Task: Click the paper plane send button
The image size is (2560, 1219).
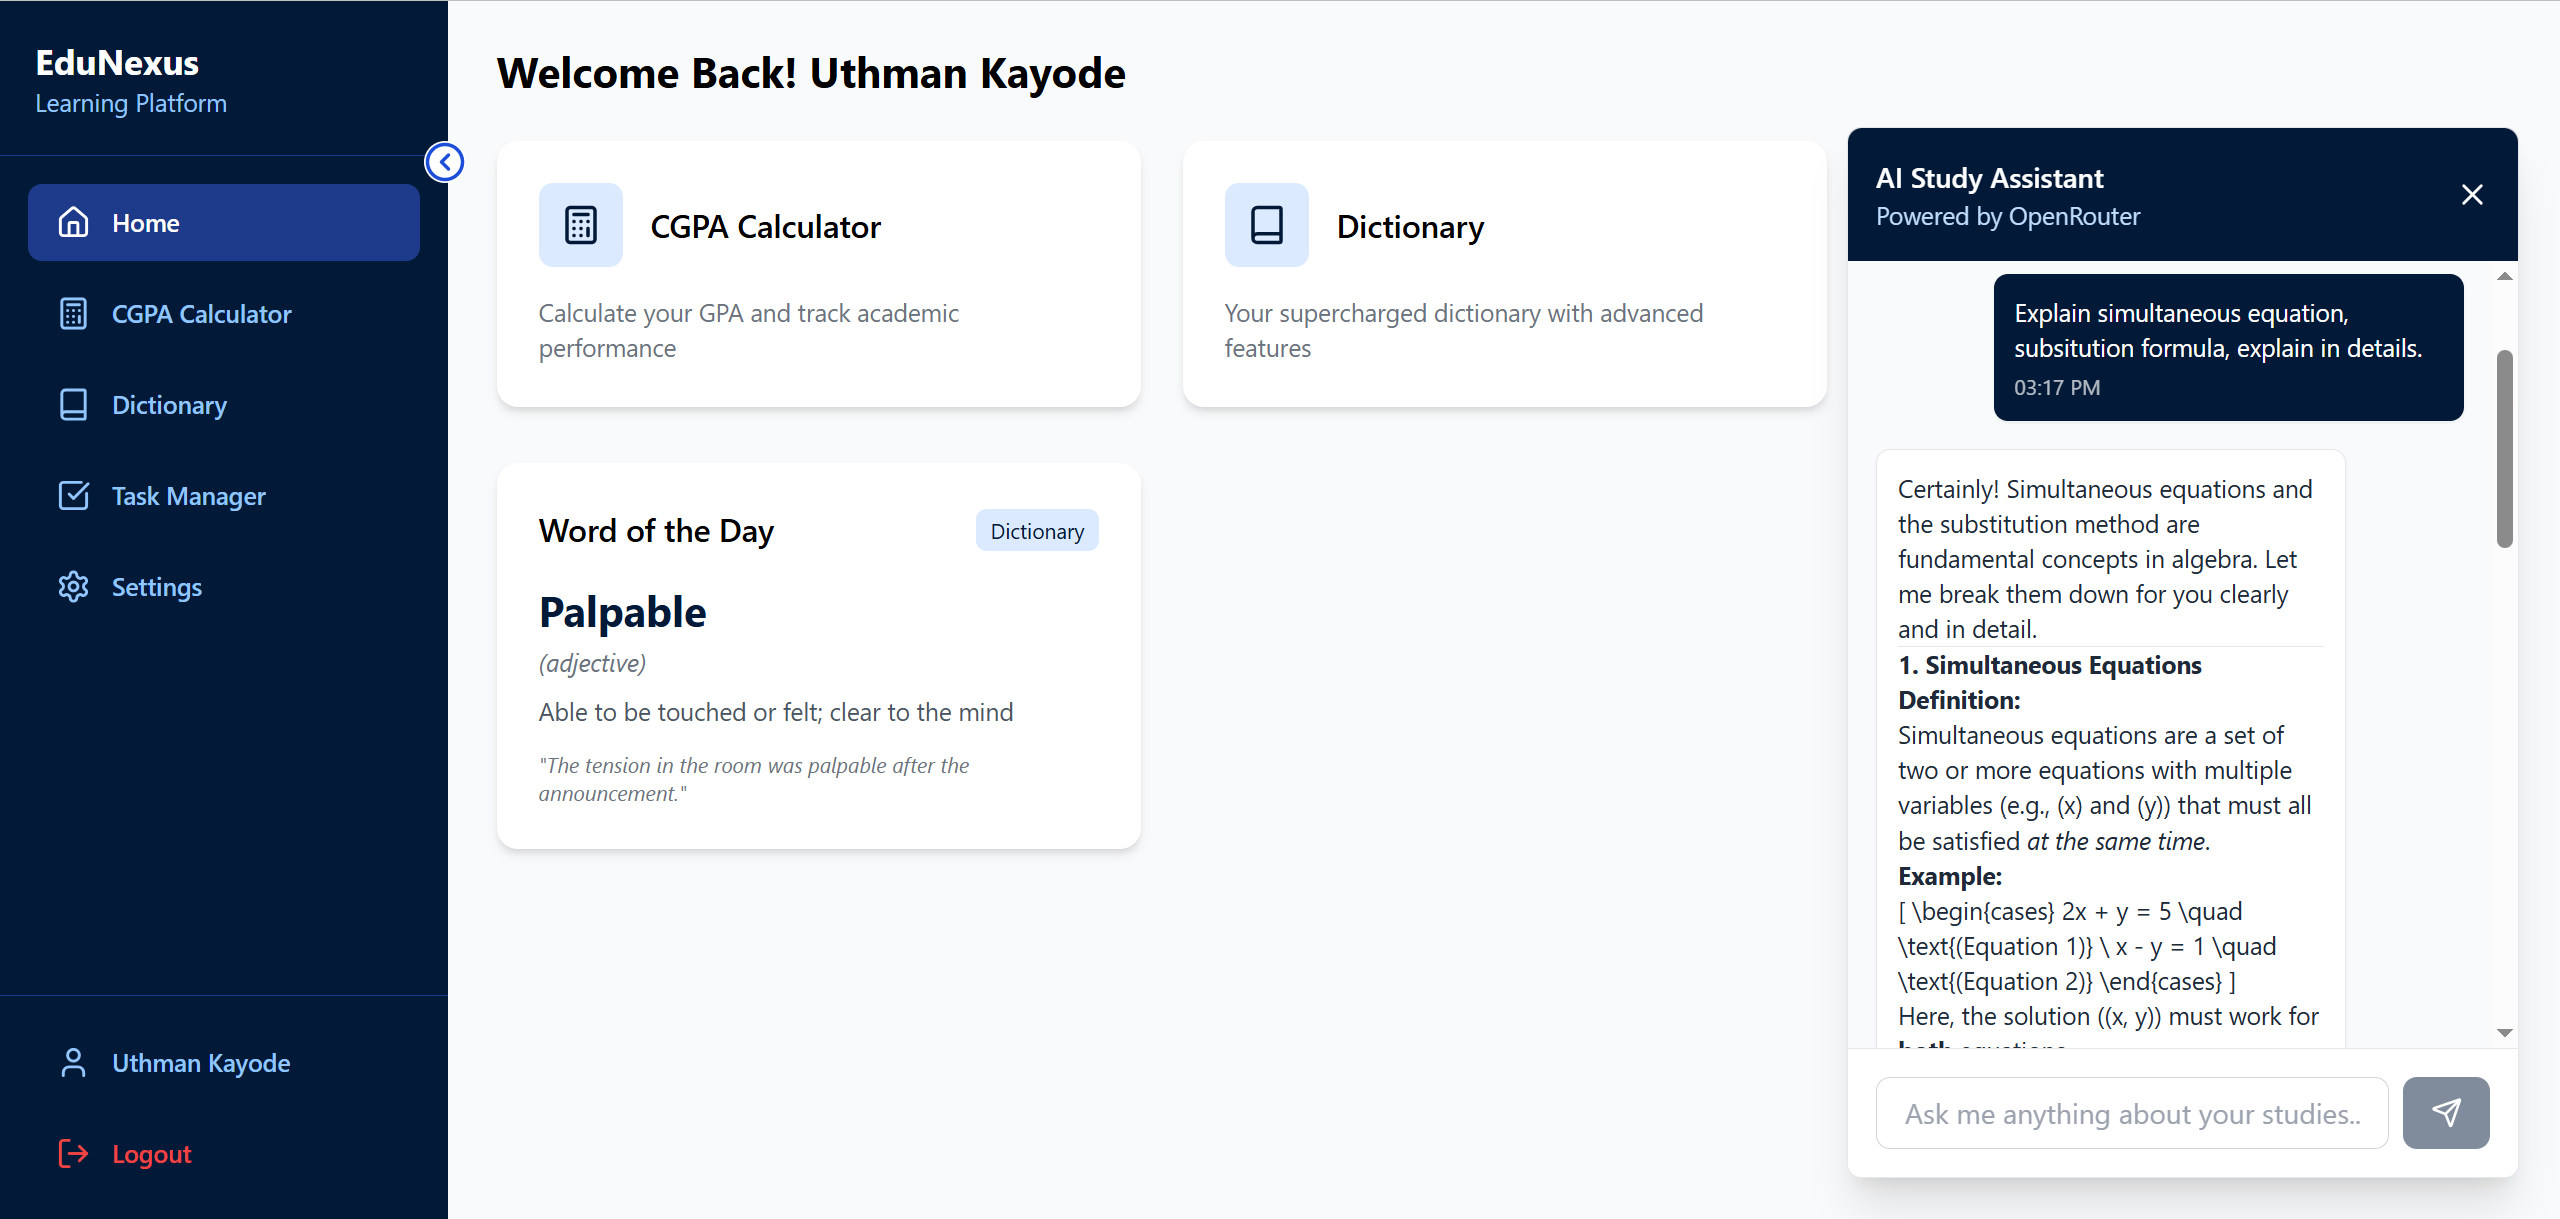Action: (x=2446, y=1112)
